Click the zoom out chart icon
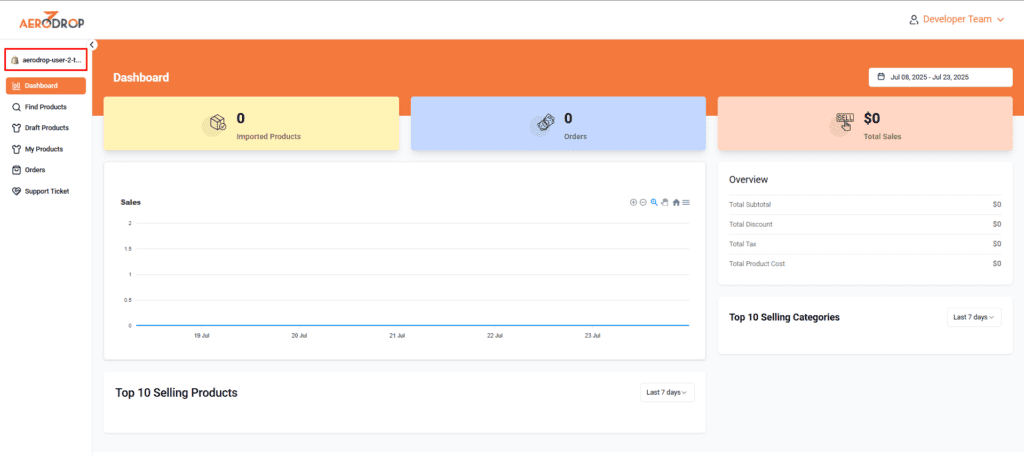 [x=643, y=202]
